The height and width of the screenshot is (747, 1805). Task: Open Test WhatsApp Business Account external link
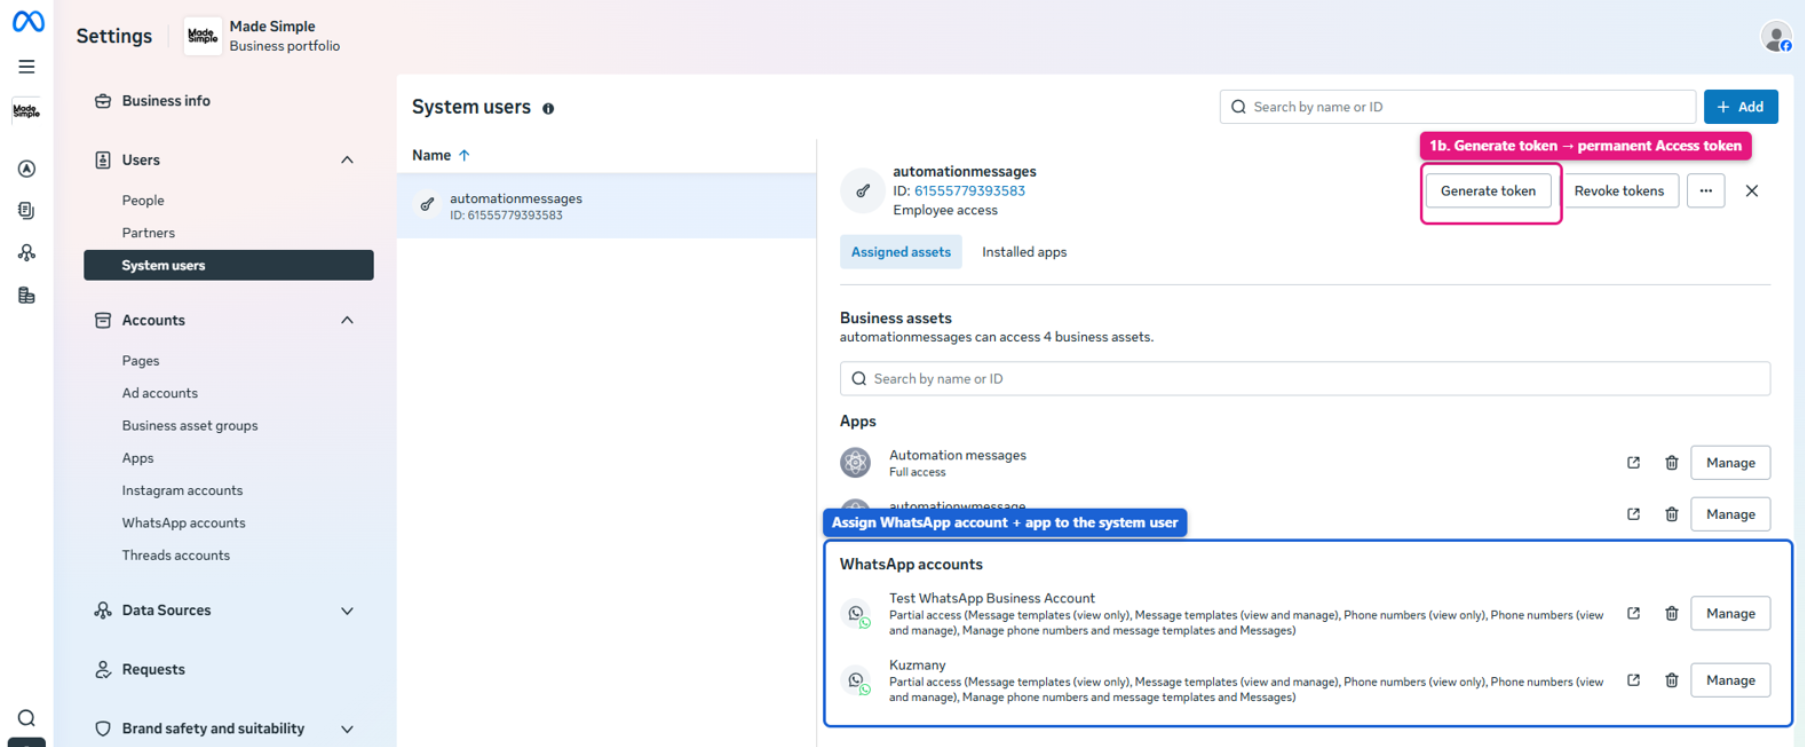[1633, 613]
